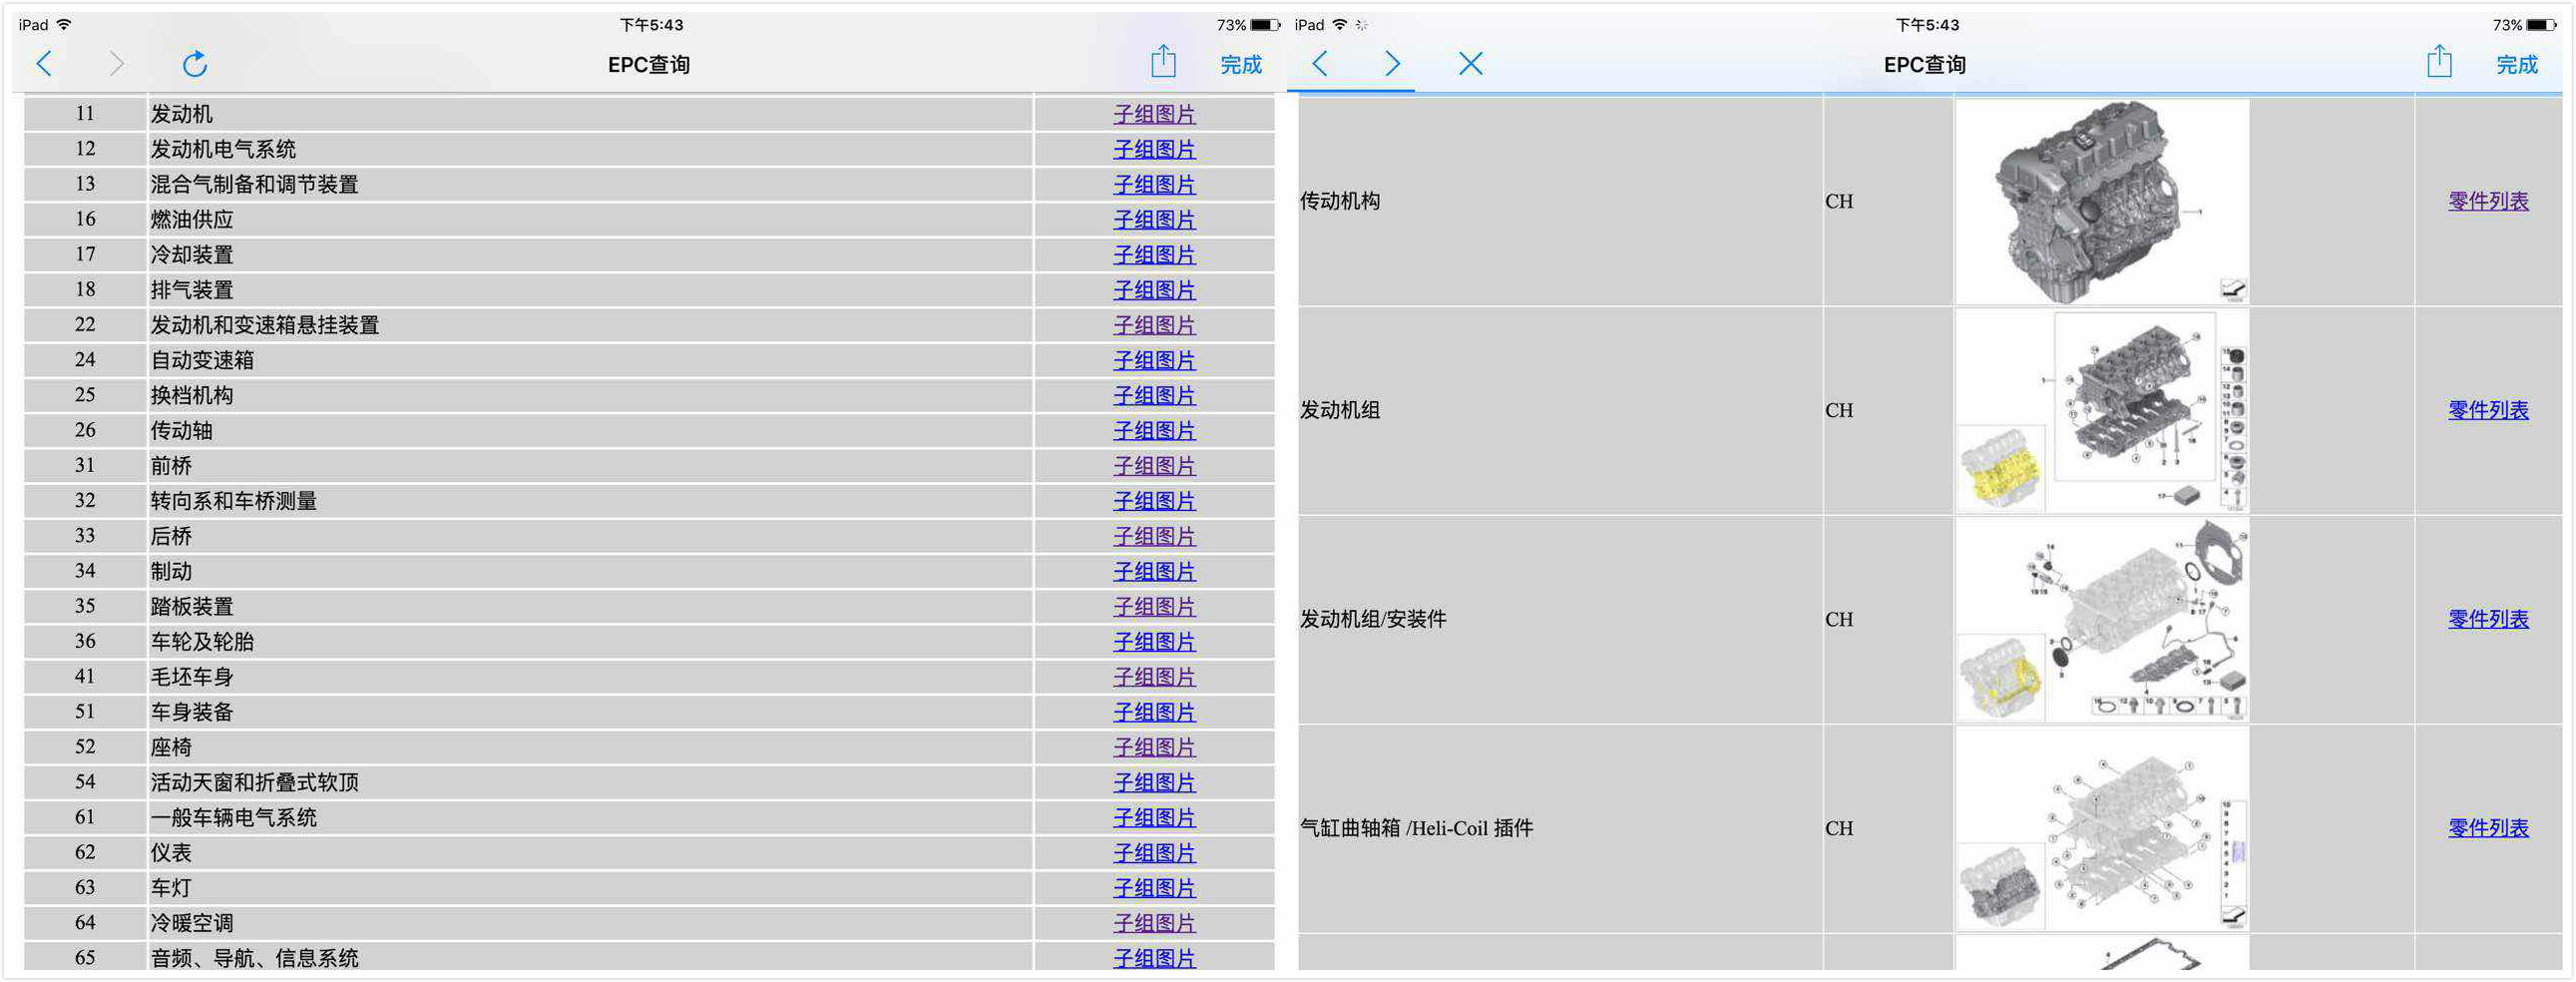The image size is (2576, 982).
Task: Open 子组图片 for 换档机构
Action: (x=1154, y=396)
